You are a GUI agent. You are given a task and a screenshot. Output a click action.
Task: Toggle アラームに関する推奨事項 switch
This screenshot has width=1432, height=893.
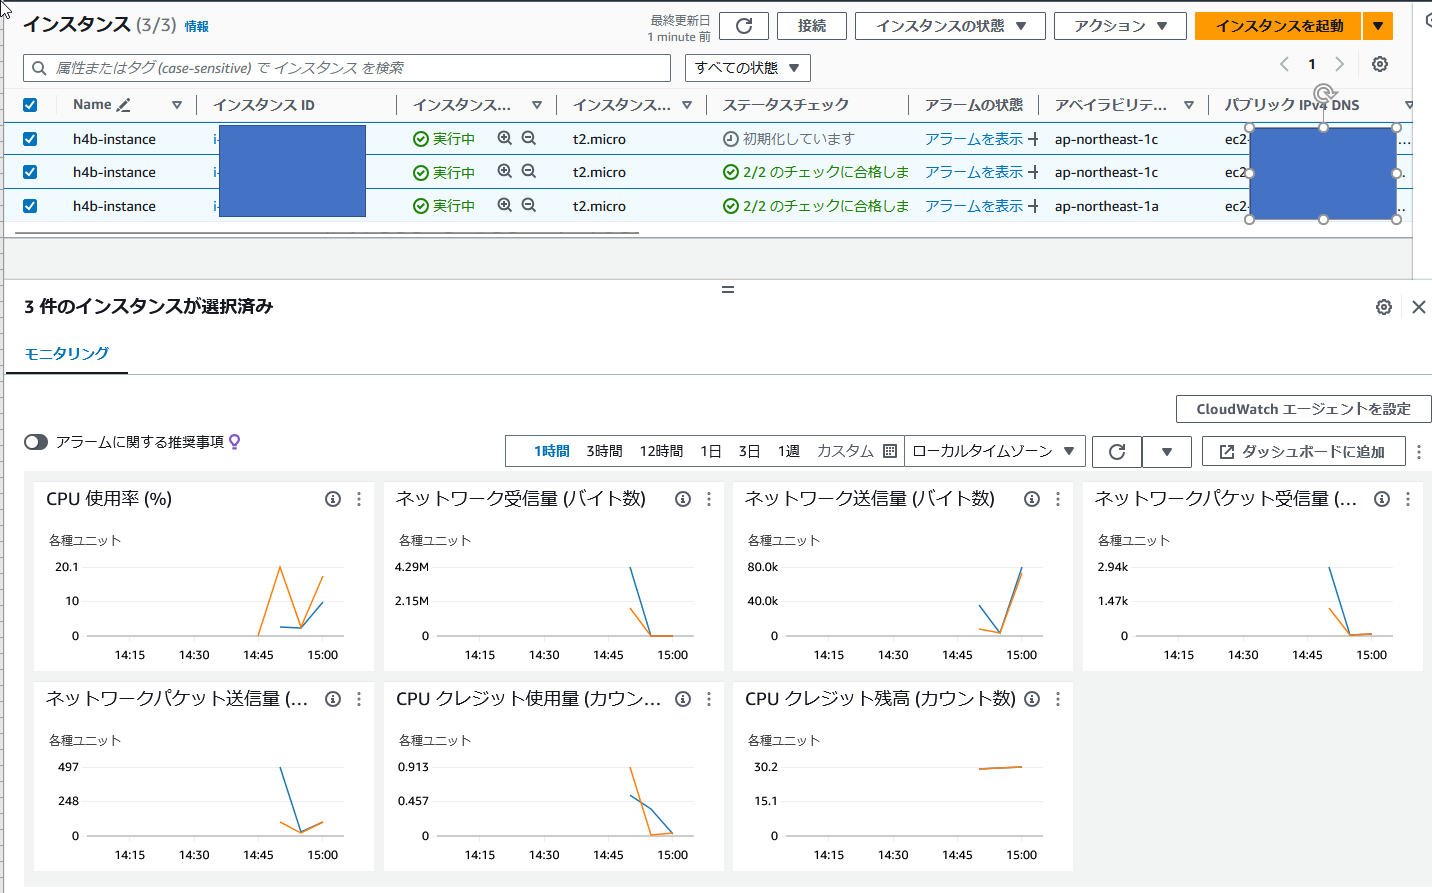click(x=36, y=442)
